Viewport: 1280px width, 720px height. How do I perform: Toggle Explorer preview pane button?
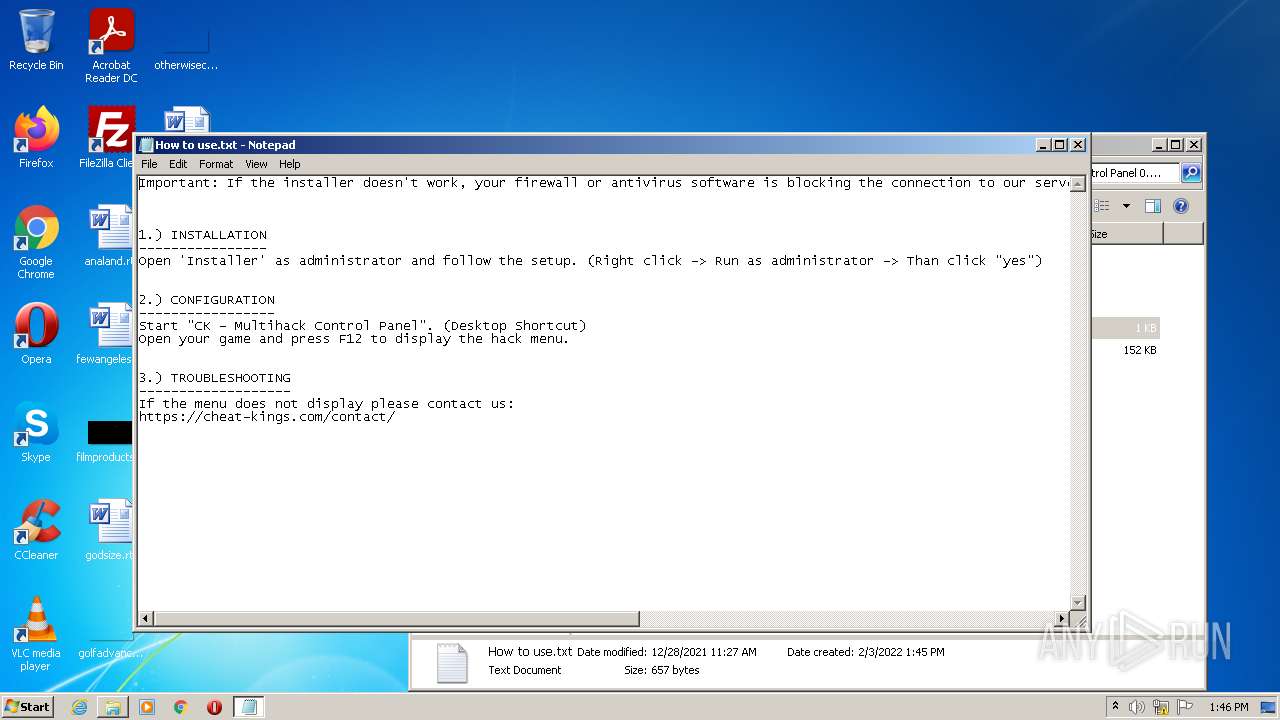tap(1152, 206)
